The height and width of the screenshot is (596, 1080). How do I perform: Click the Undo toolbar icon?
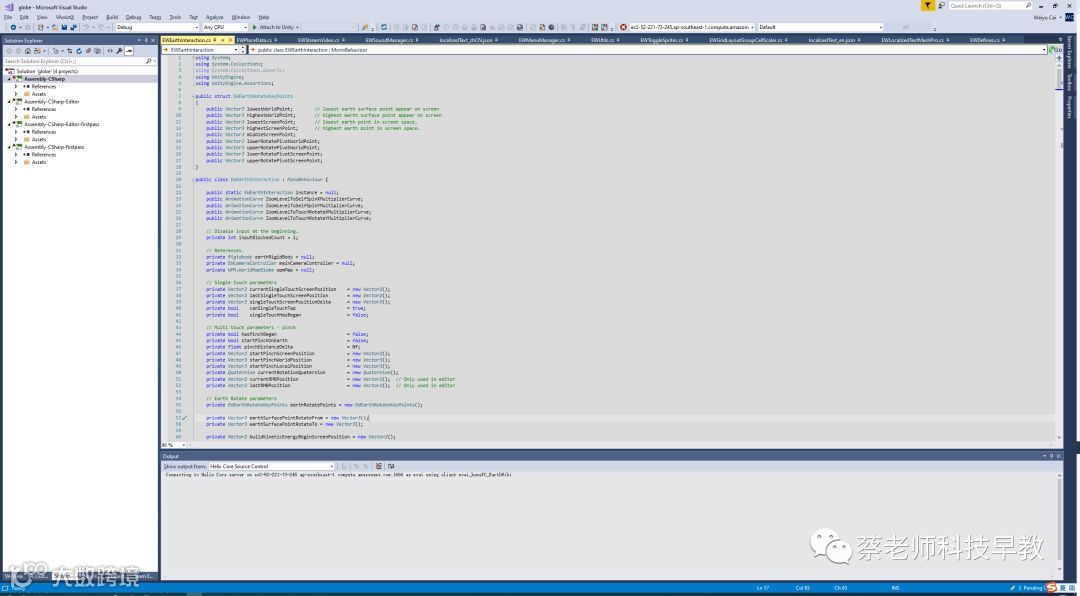87,28
